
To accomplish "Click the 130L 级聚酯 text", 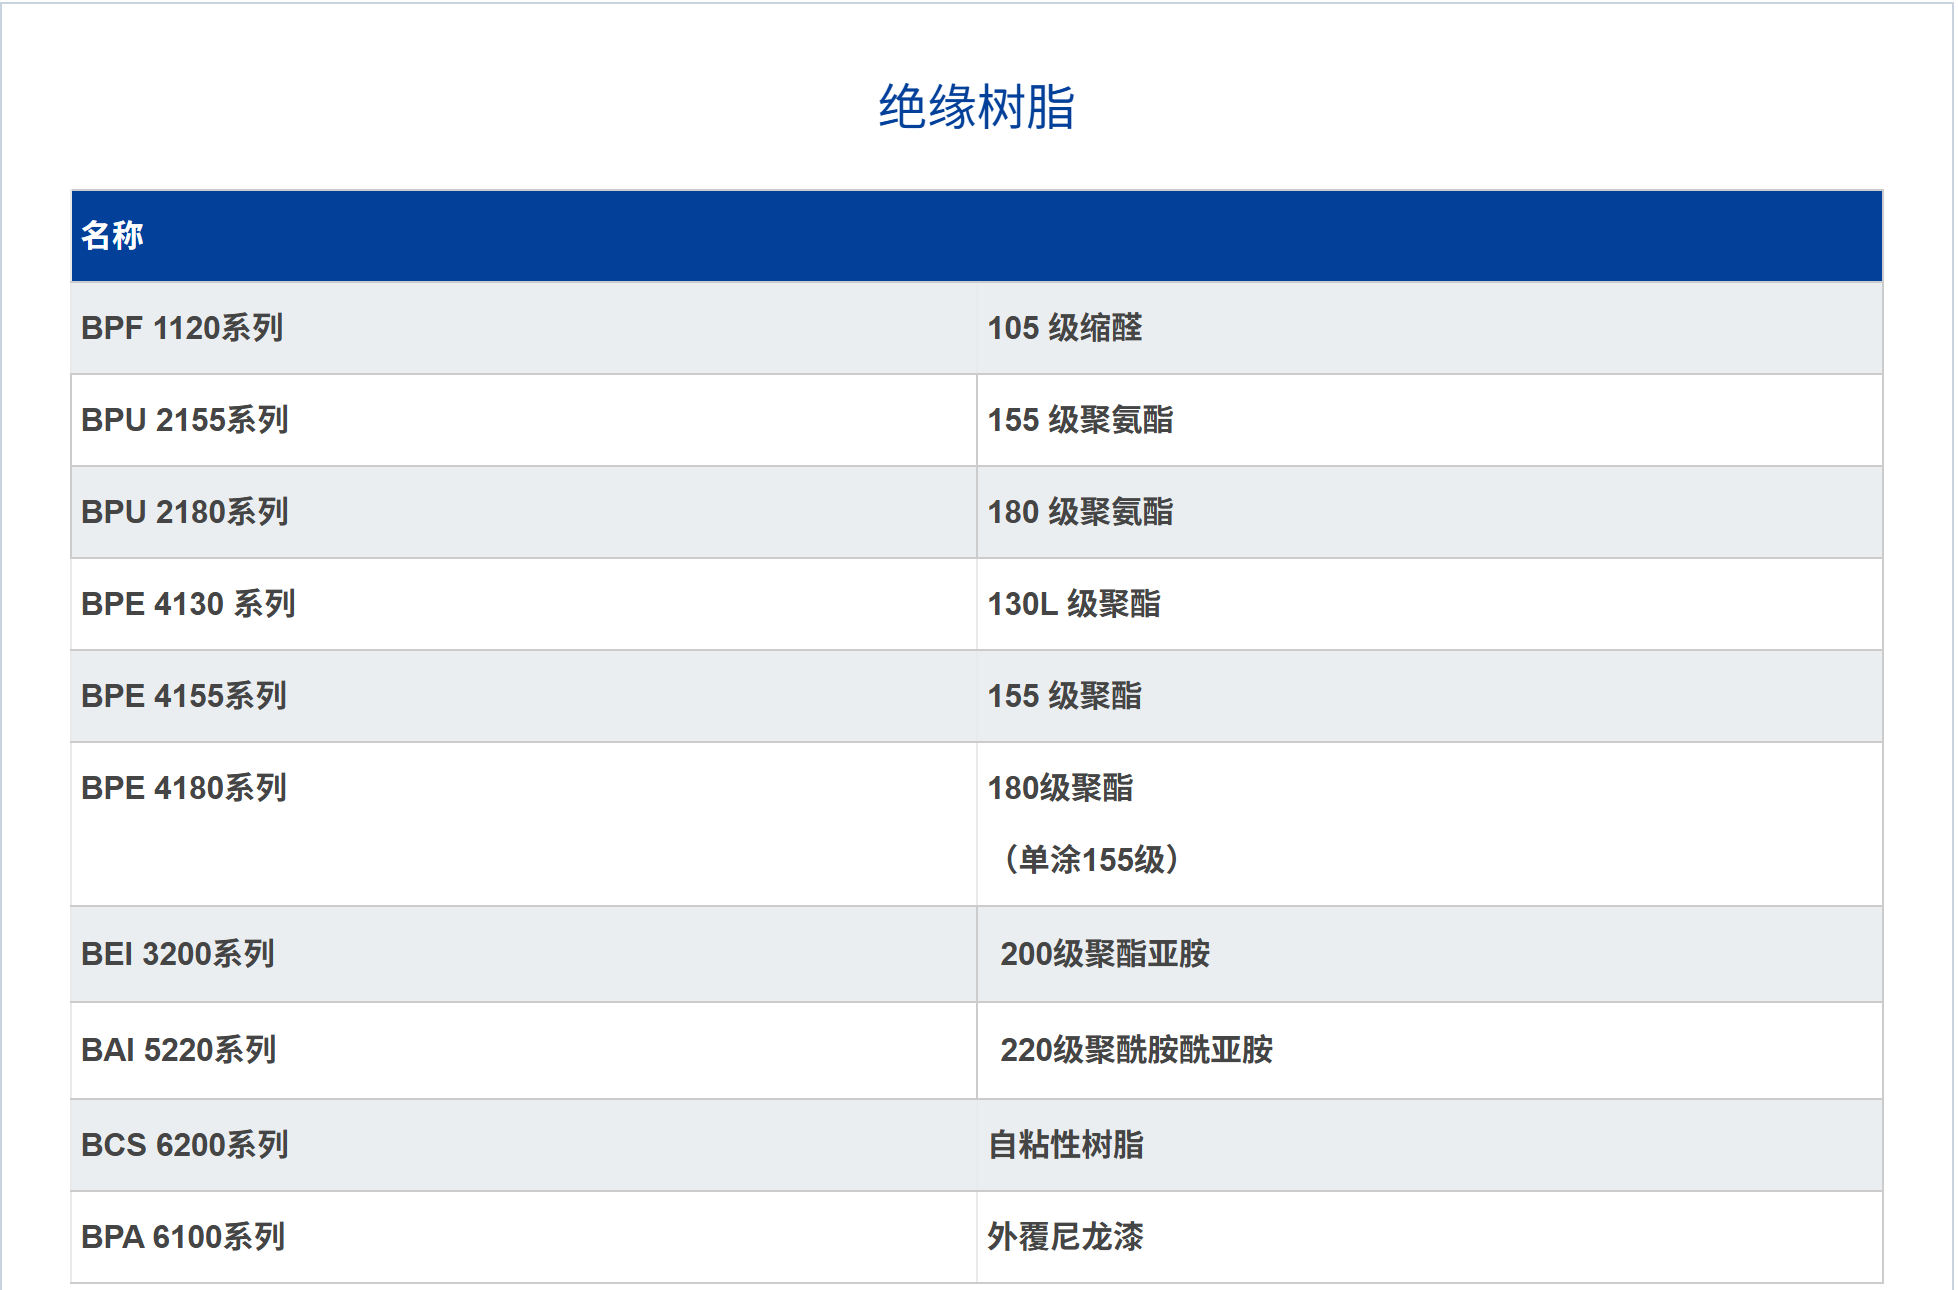I will pos(1074,604).
